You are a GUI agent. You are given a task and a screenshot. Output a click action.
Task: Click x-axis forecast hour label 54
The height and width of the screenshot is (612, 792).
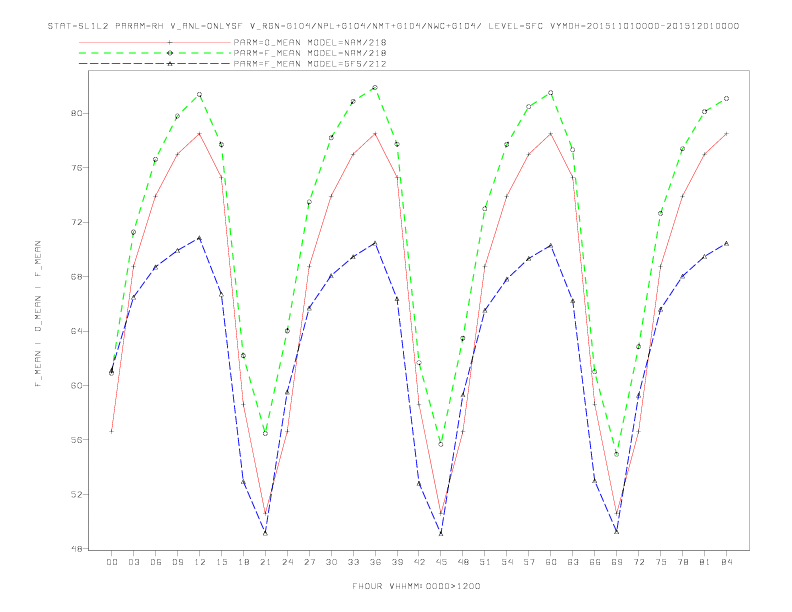507,562
